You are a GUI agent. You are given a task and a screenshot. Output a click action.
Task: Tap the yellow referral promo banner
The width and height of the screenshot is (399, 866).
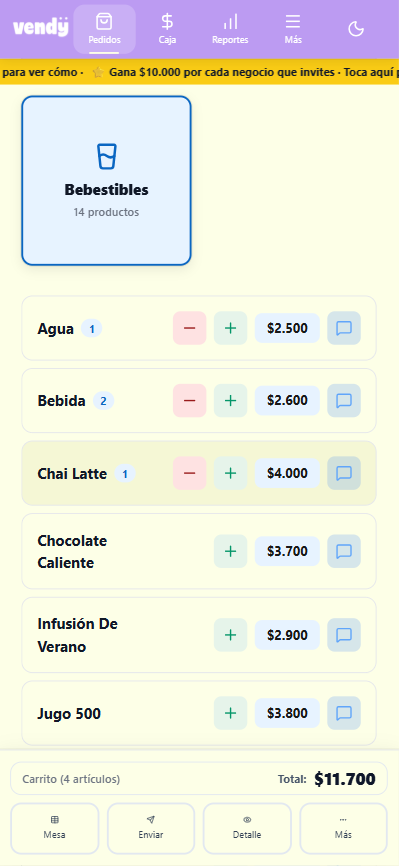200,72
